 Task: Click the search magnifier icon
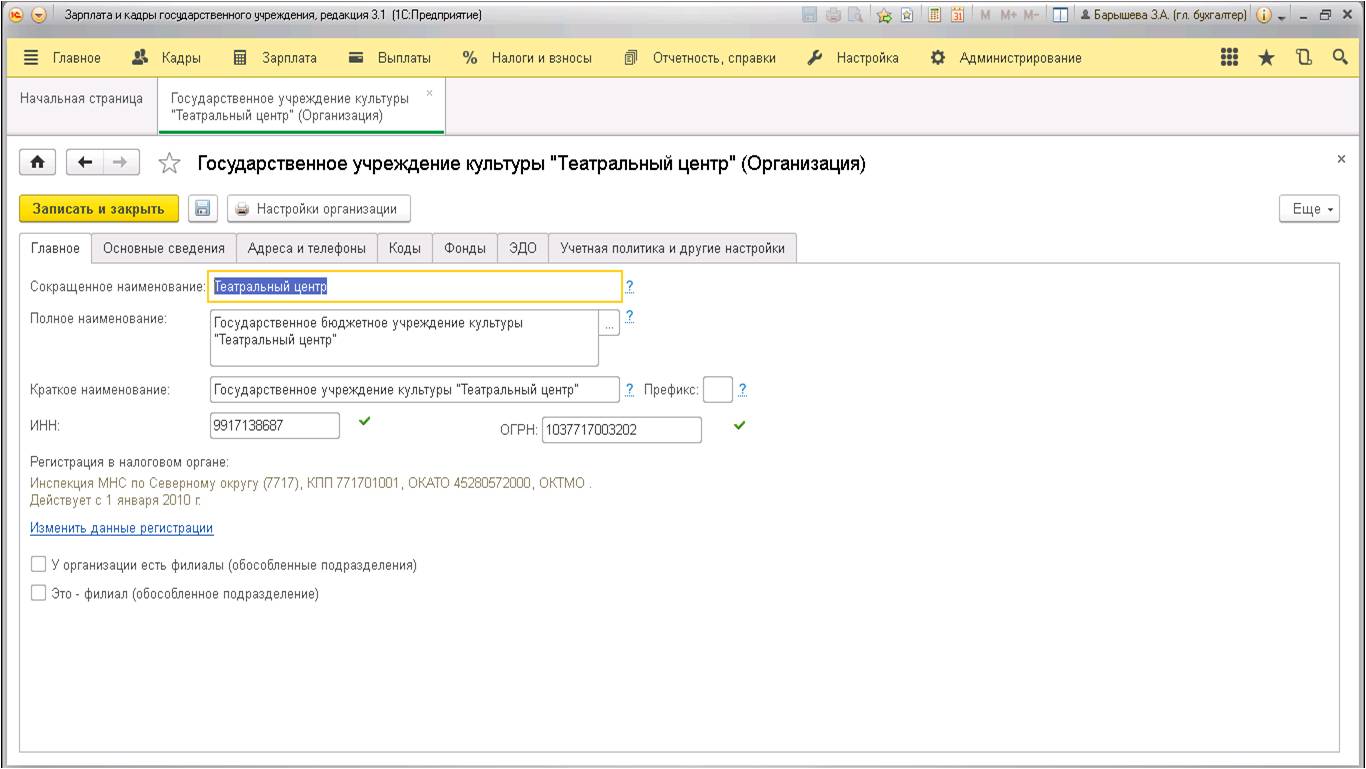[x=1340, y=58]
